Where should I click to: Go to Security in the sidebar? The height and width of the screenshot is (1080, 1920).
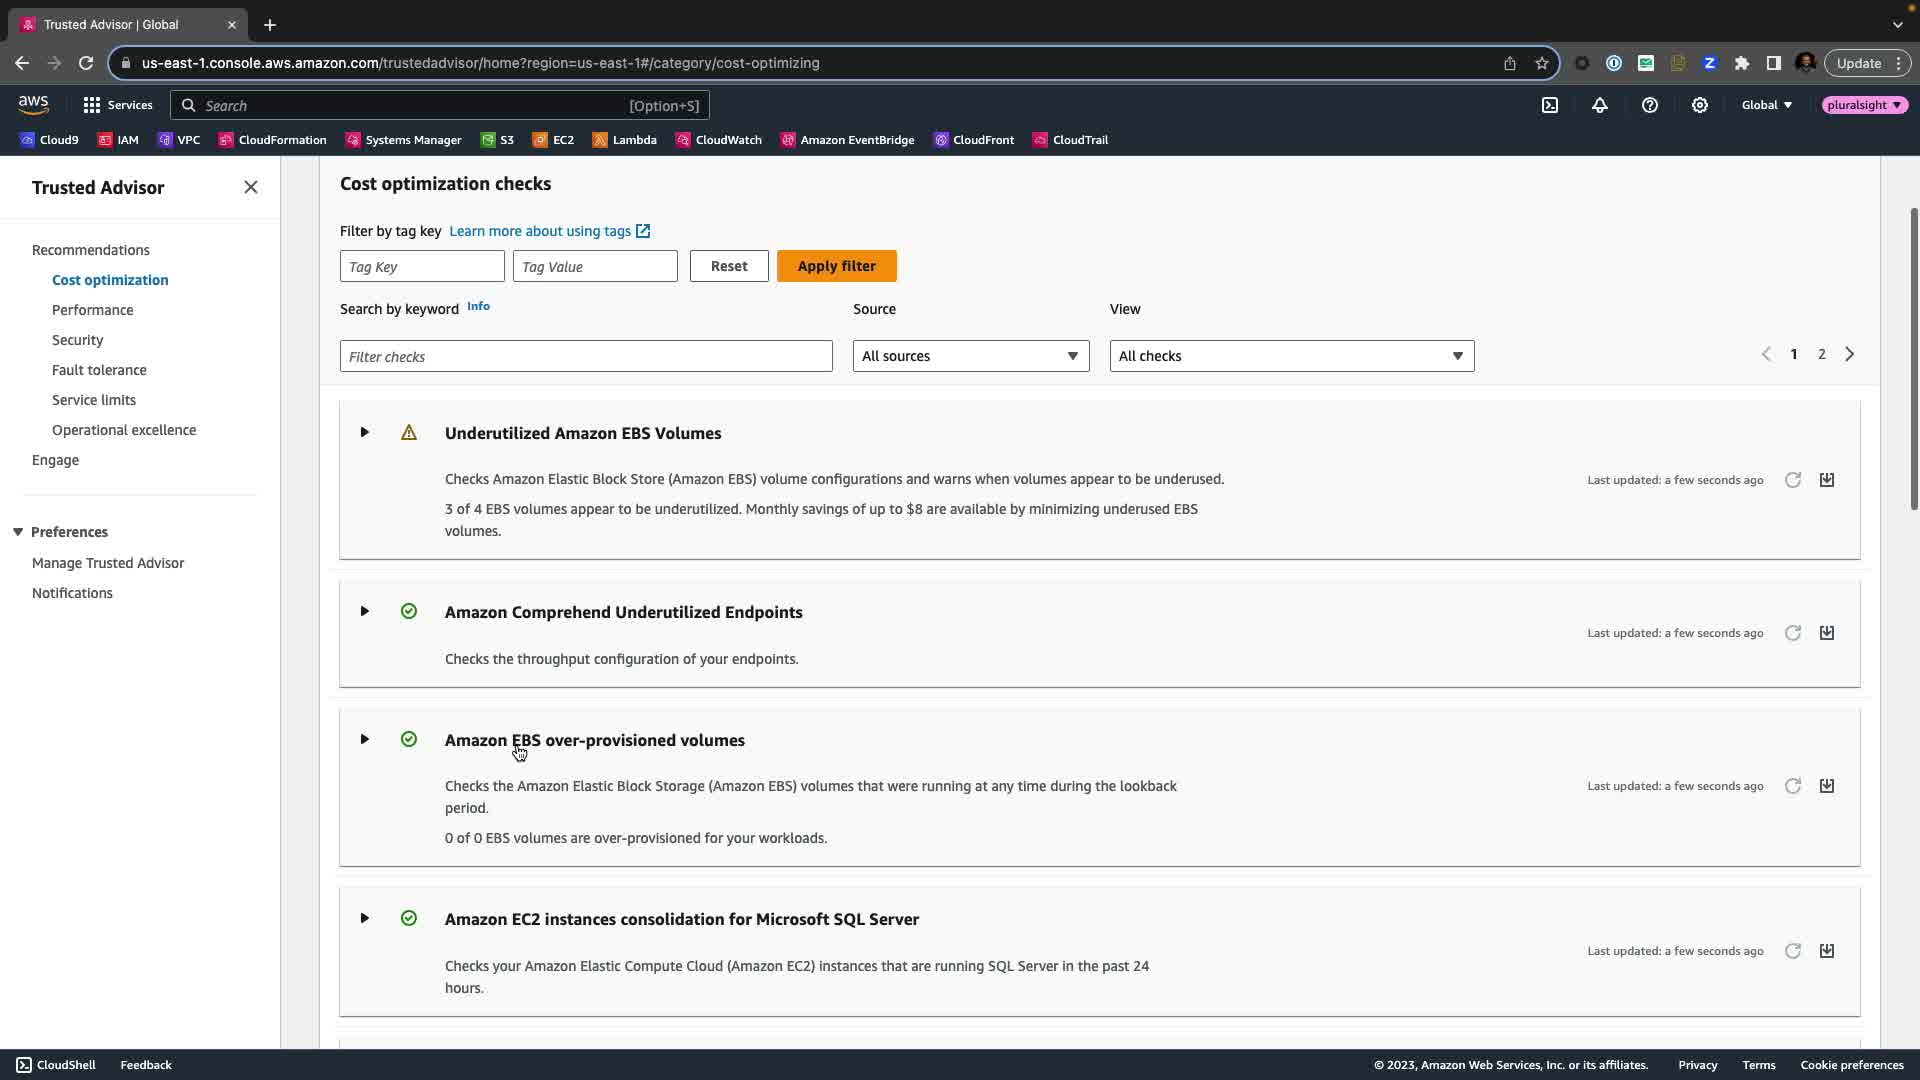77,340
